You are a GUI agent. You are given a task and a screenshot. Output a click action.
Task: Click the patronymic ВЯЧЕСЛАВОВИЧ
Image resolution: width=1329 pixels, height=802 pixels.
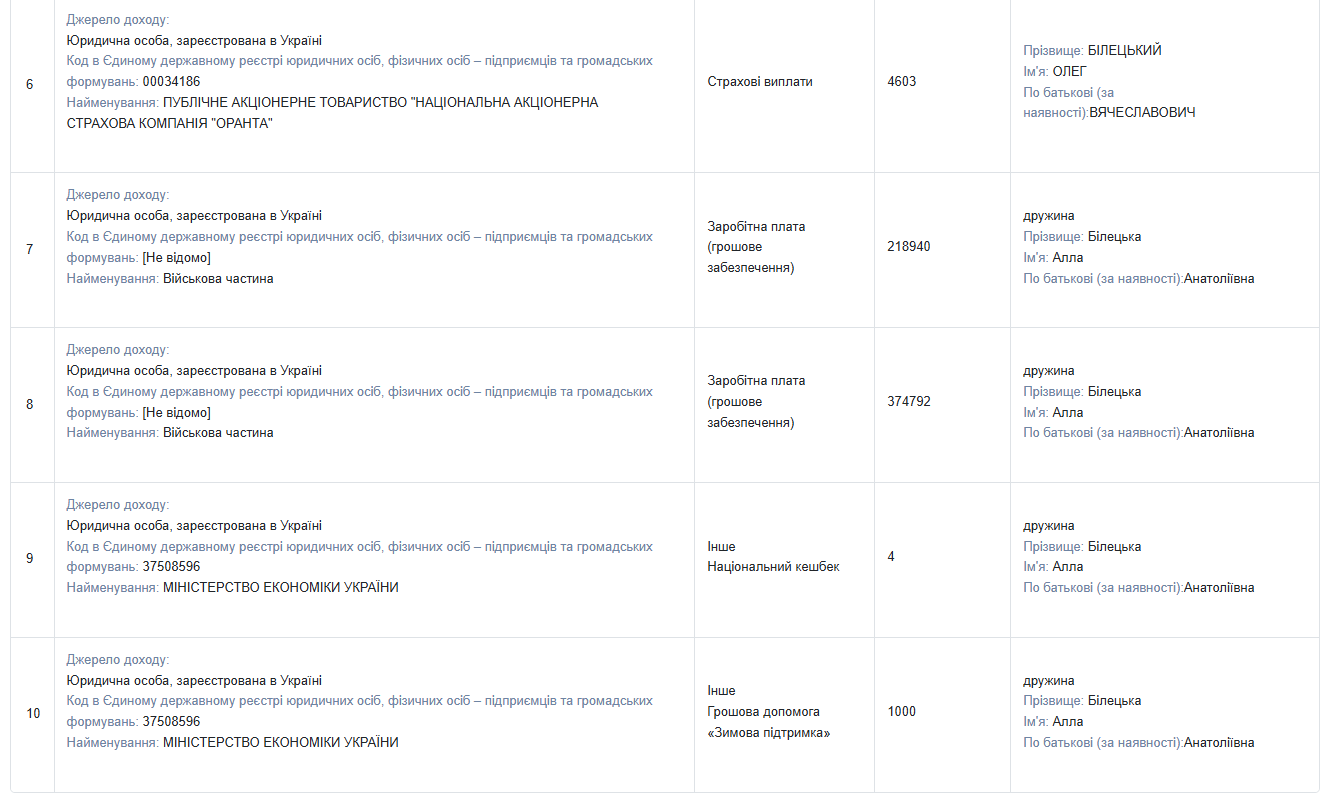[1142, 113]
